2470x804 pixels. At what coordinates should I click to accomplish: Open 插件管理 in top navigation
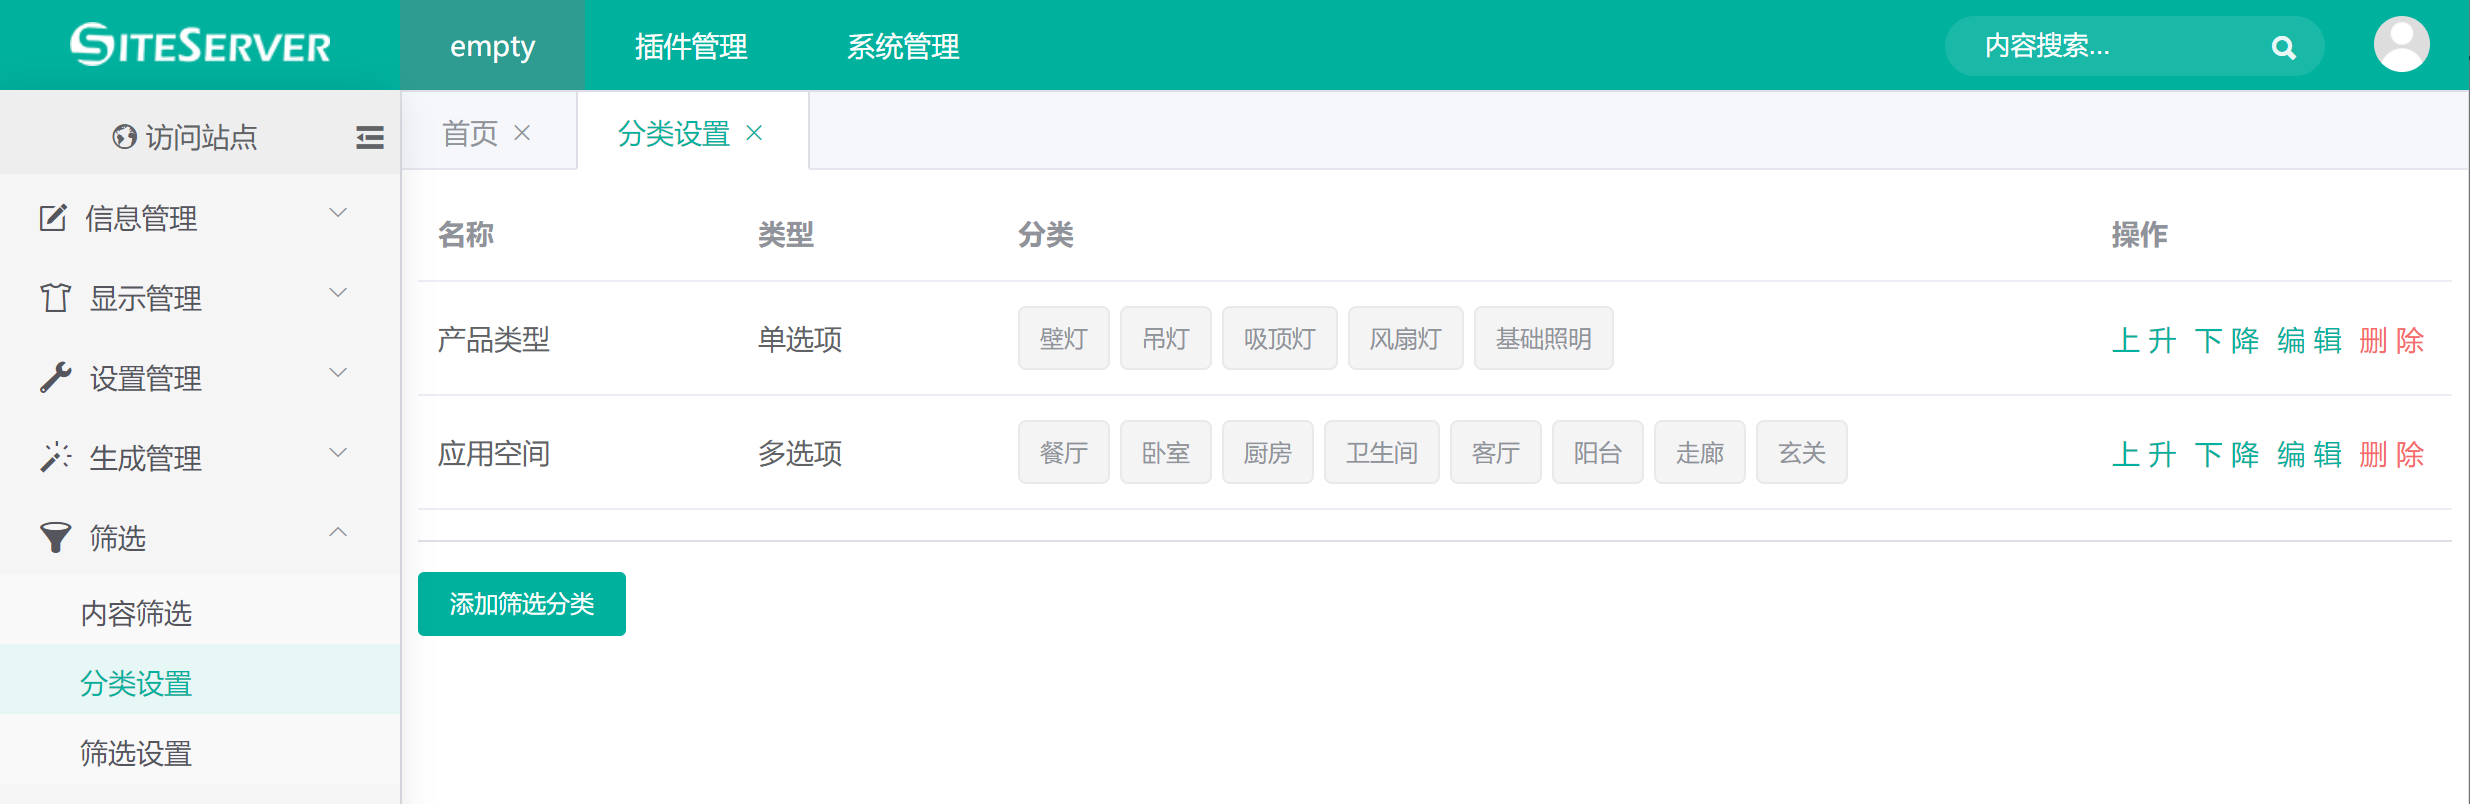691,46
